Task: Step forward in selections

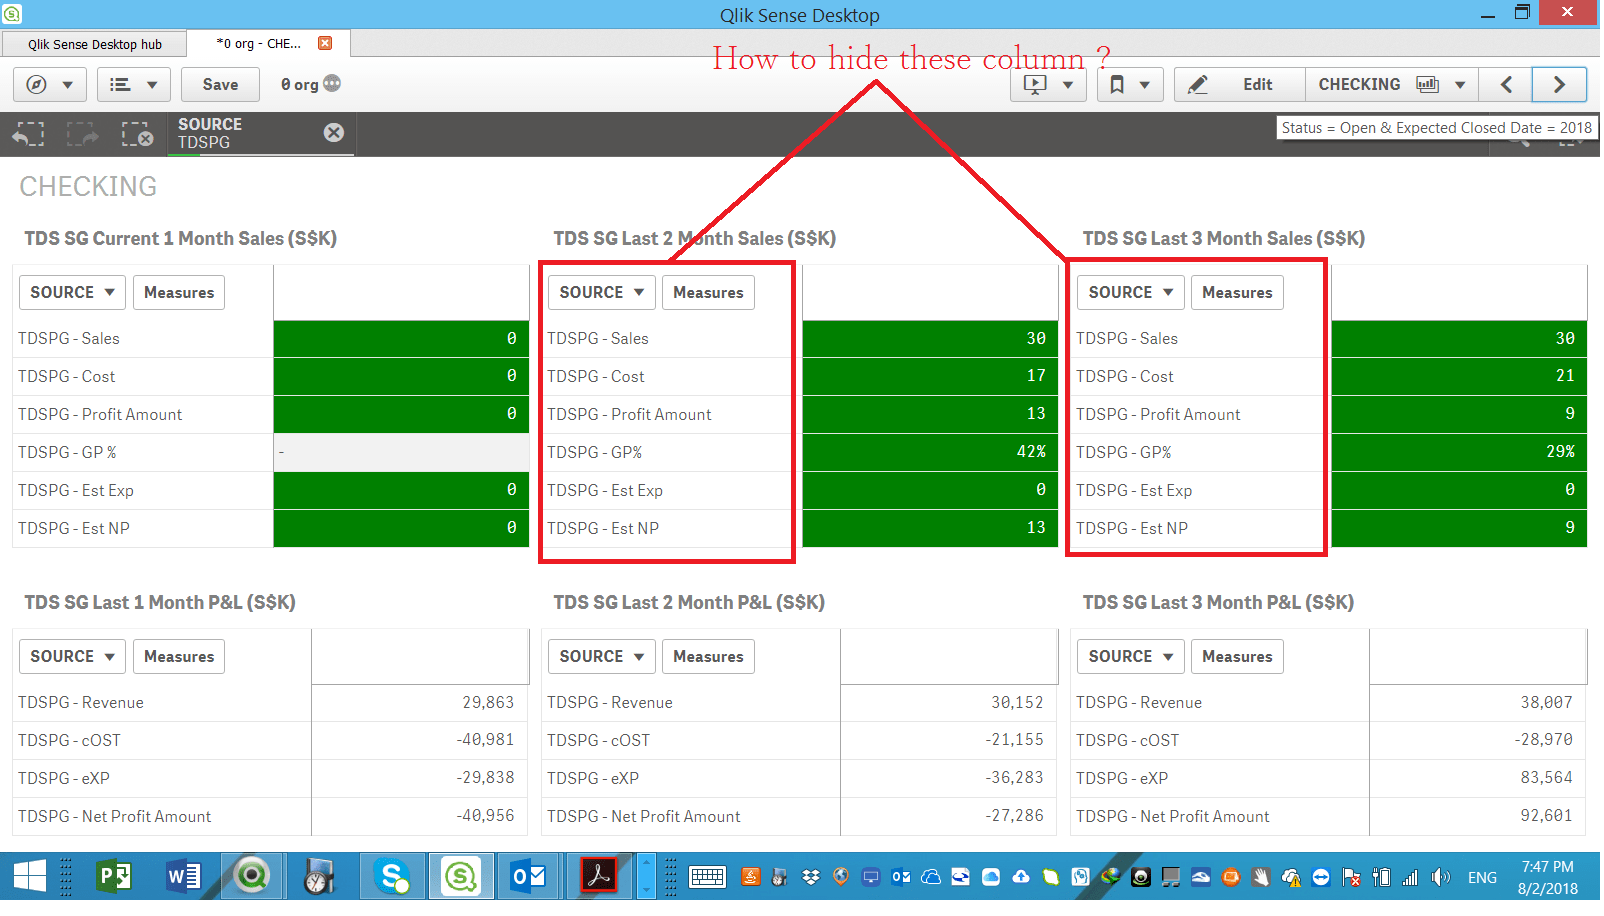Action: click(x=82, y=134)
